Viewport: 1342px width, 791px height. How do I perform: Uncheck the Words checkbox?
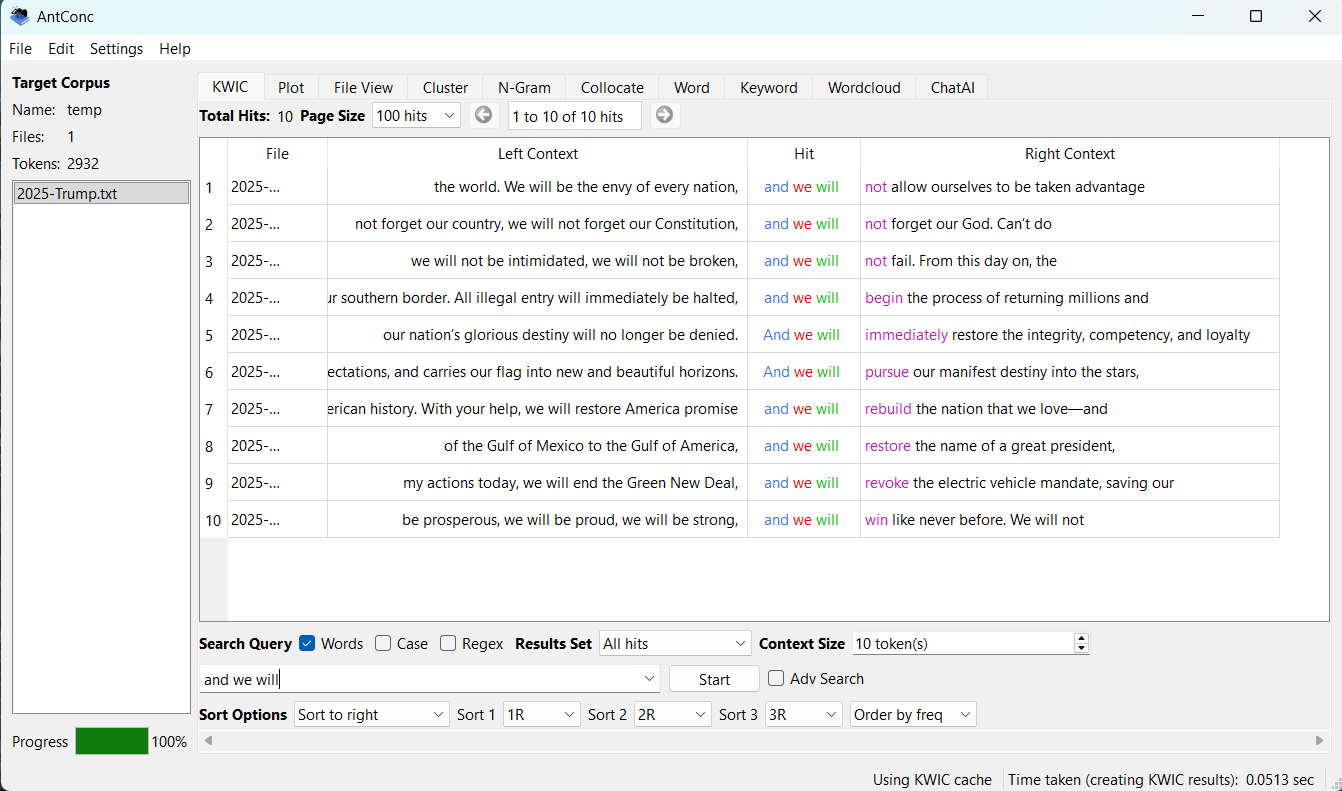tap(308, 644)
